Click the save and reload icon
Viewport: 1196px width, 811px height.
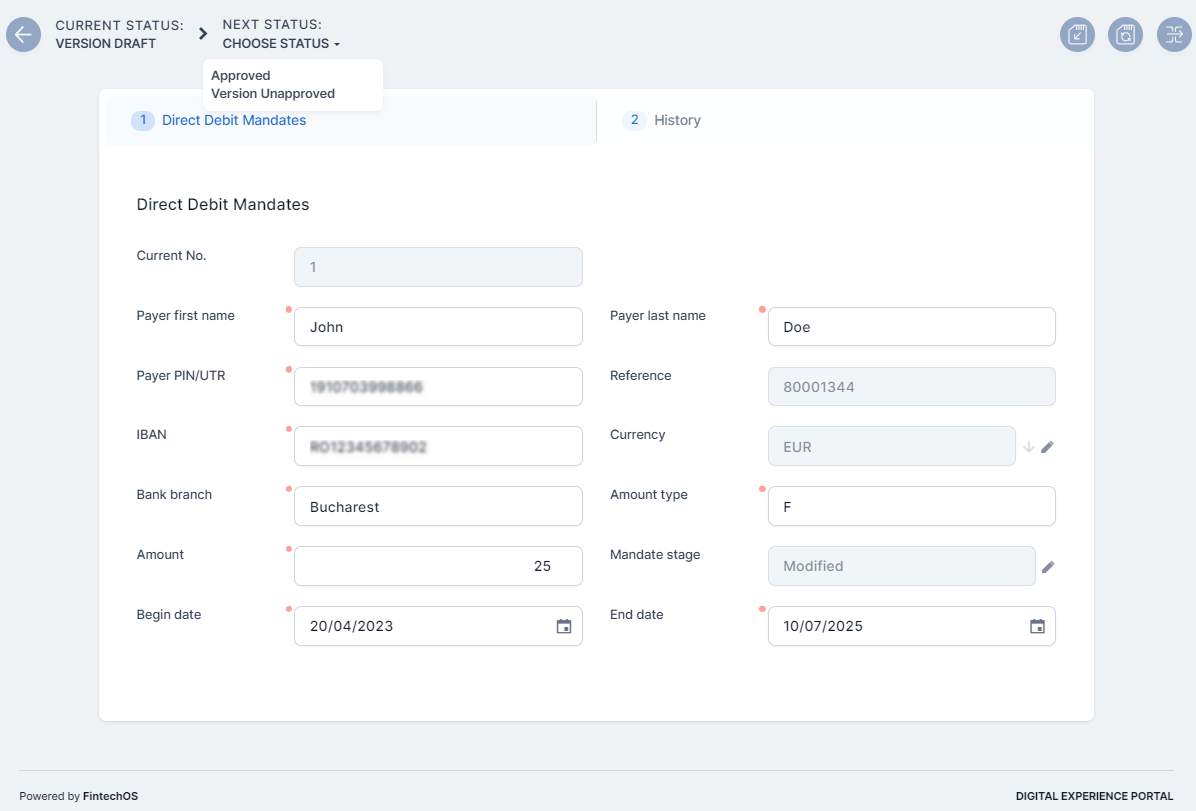(1125, 35)
